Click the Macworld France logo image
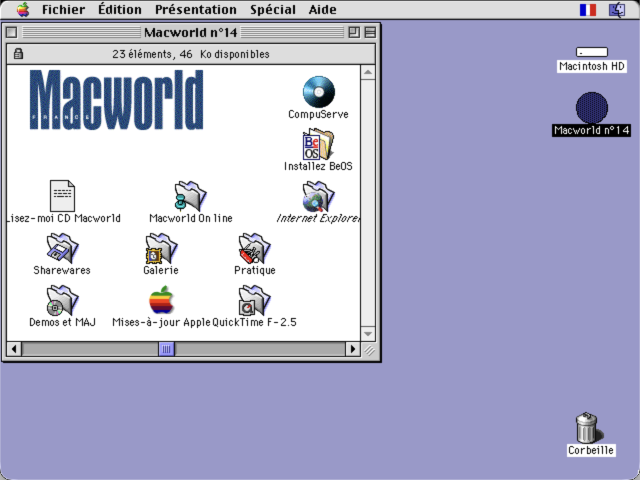Screen dimensions: 640x480 pyautogui.click(x=116, y=100)
